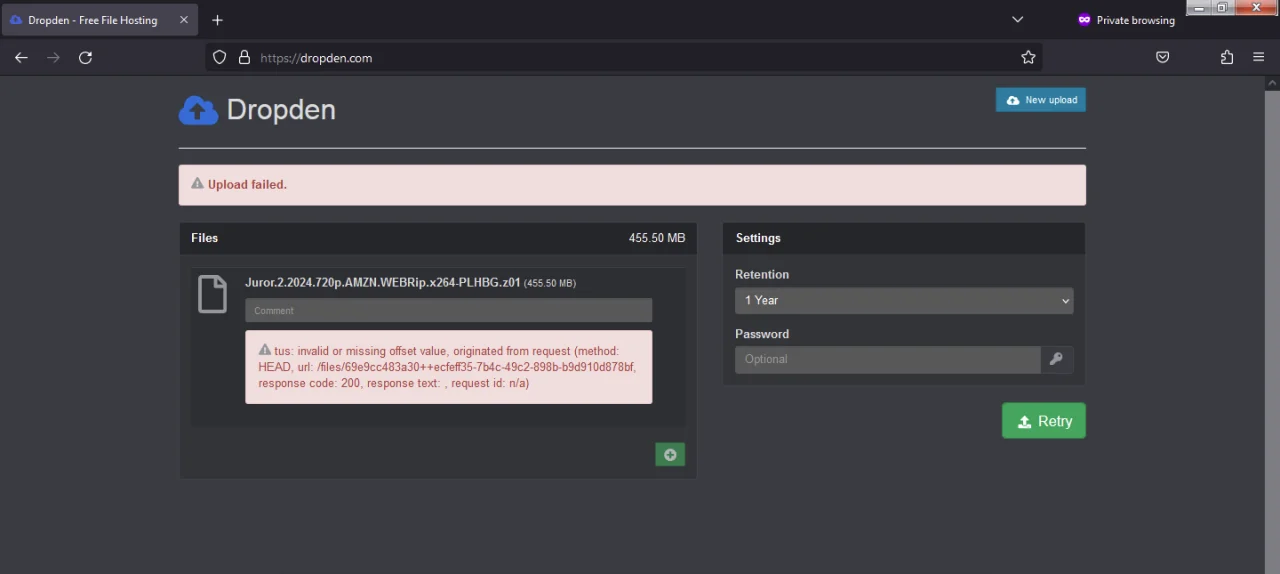
Task: Open the Pocket save icon in toolbar
Action: point(1162,58)
